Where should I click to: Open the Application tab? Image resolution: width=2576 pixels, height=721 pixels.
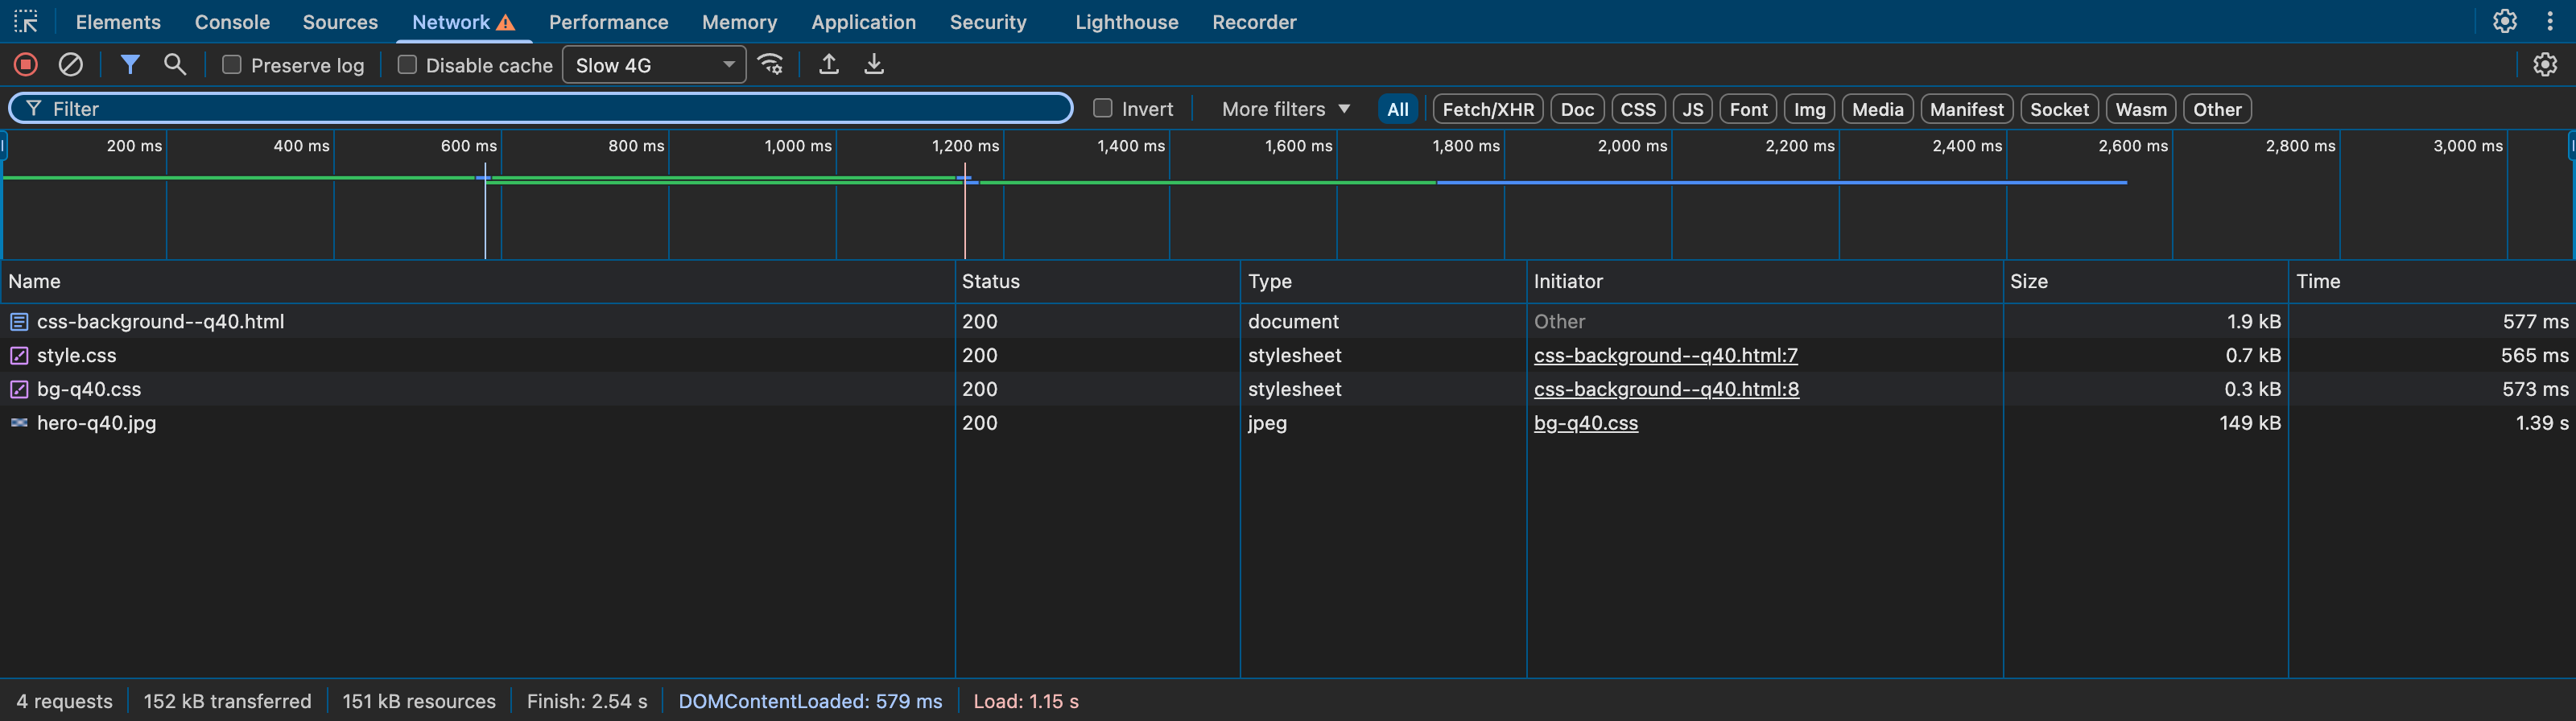863,22
